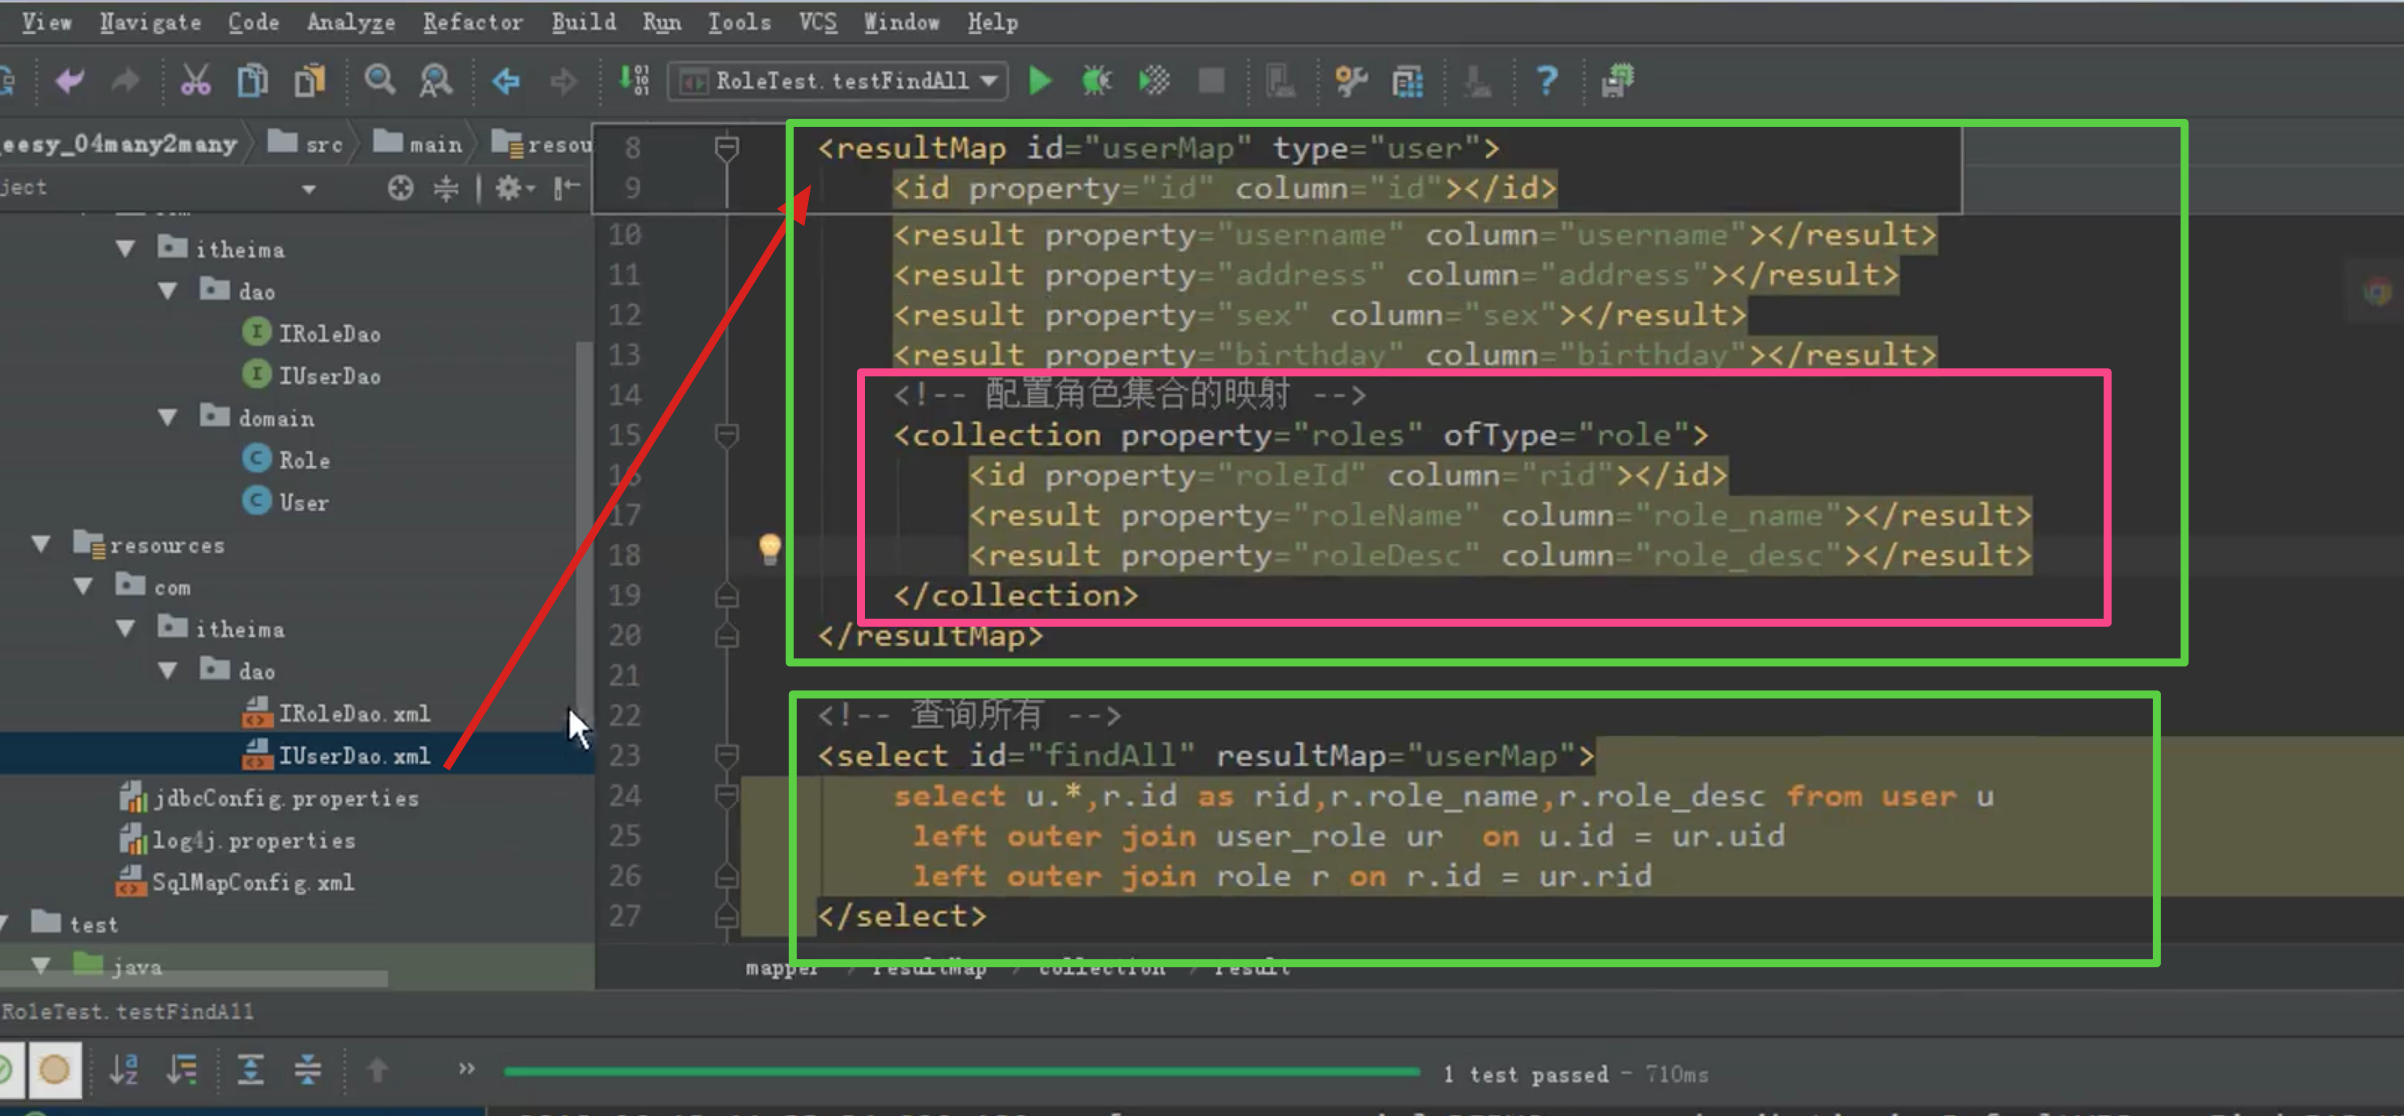Click the green test progress bar
This screenshot has width=2404, height=1116.
tap(960, 1072)
